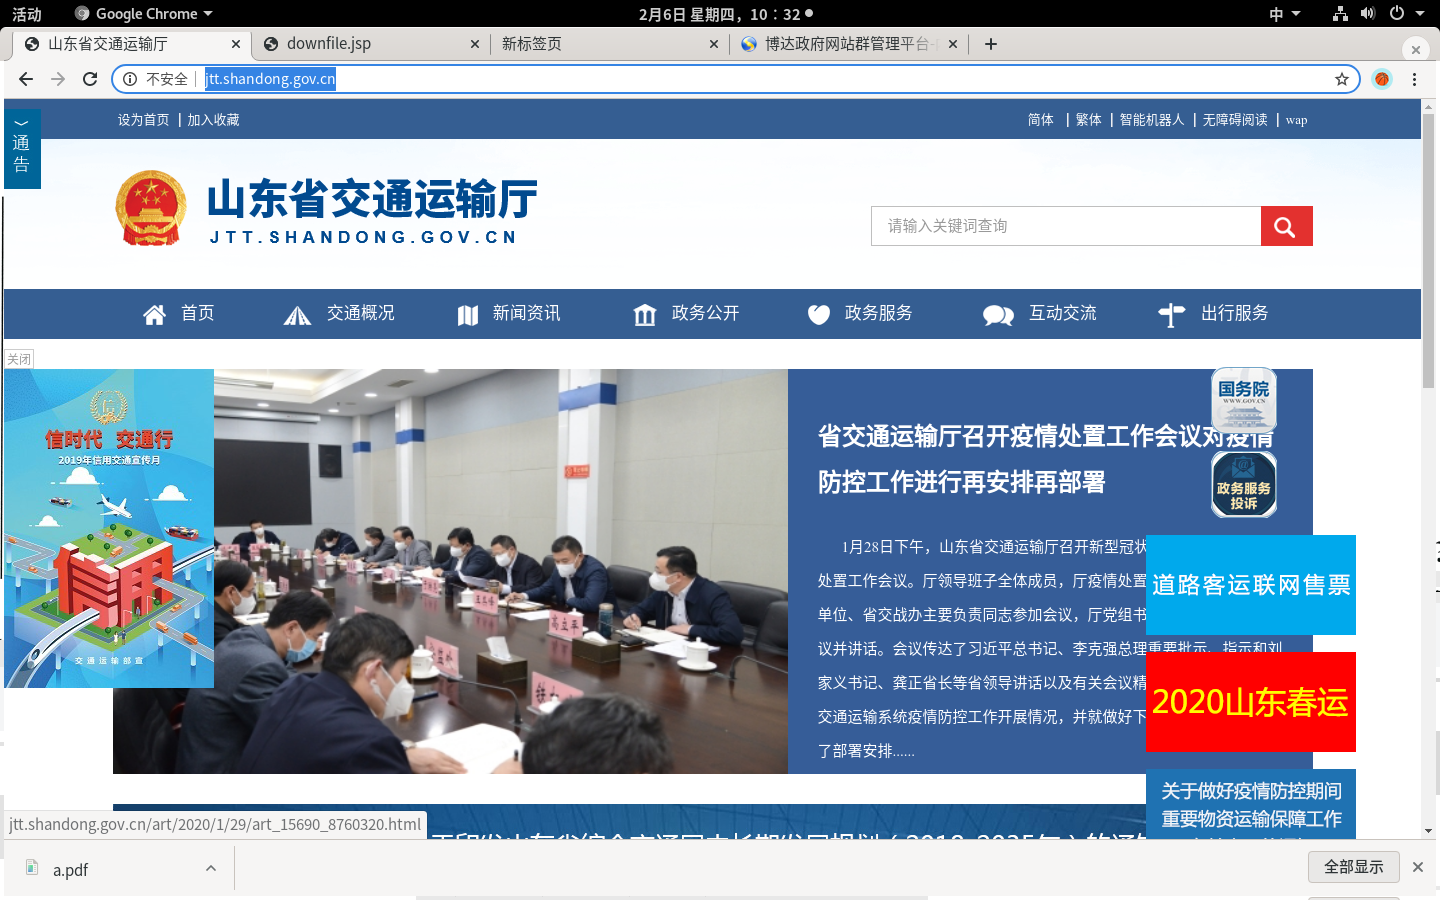
Task: Click the 国务院 floating badge icon
Action: (1243, 399)
